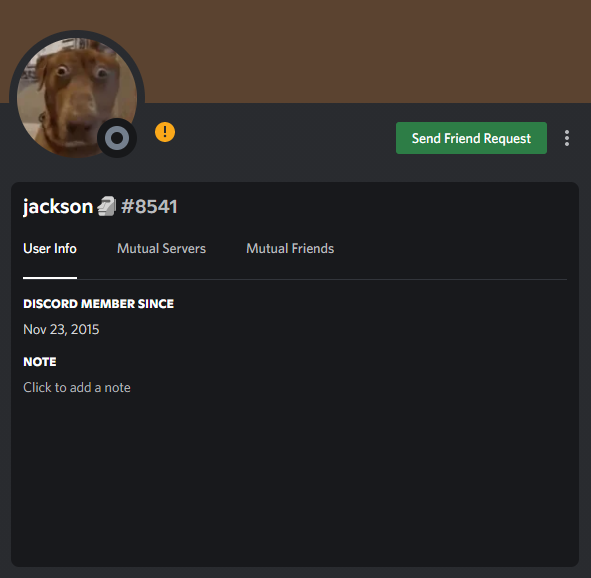Click the "Click to add a note" field
Image resolution: width=591 pixels, height=578 pixels.
[77, 387]
